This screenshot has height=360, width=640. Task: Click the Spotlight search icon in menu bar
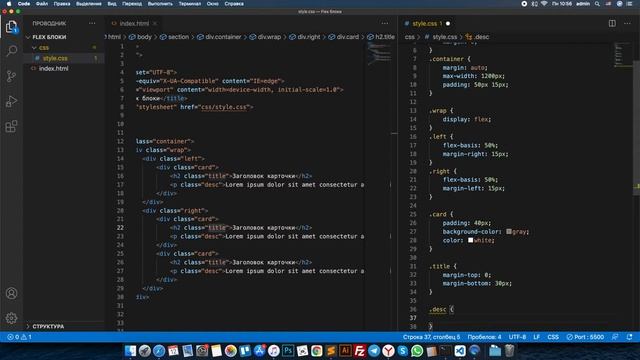click(597, 4)
